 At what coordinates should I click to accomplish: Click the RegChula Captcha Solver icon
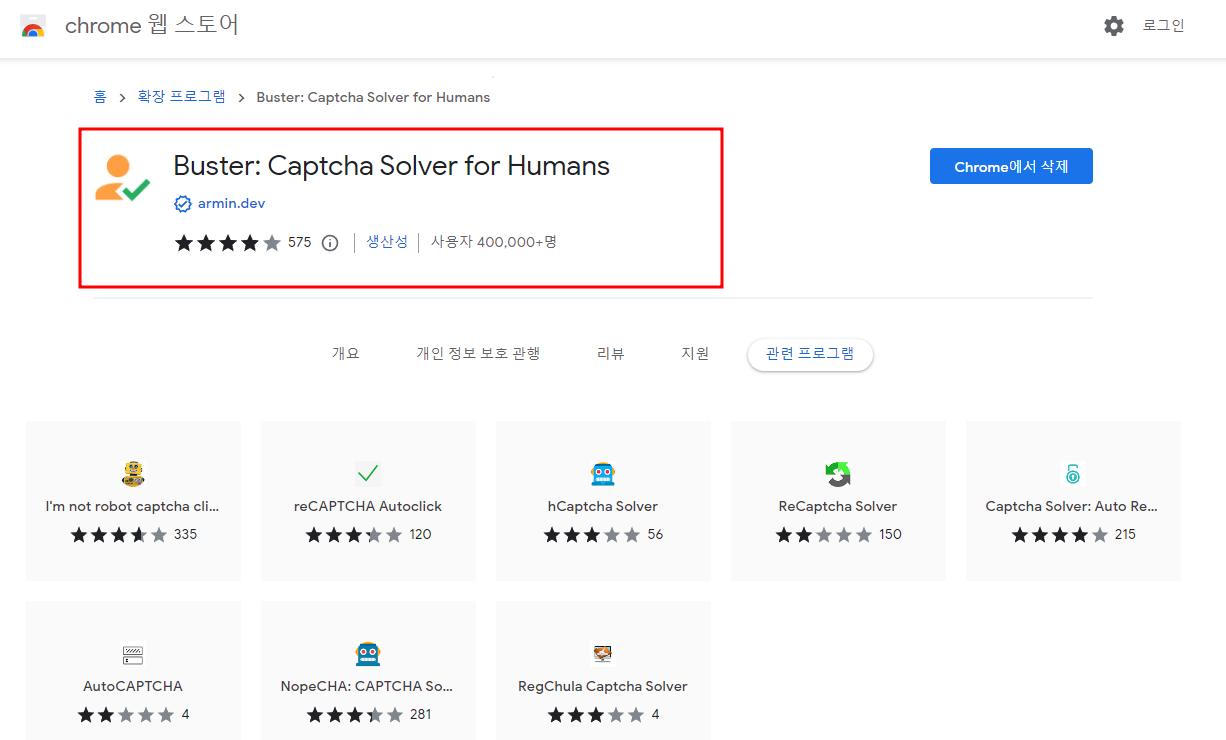click(603, 654)
